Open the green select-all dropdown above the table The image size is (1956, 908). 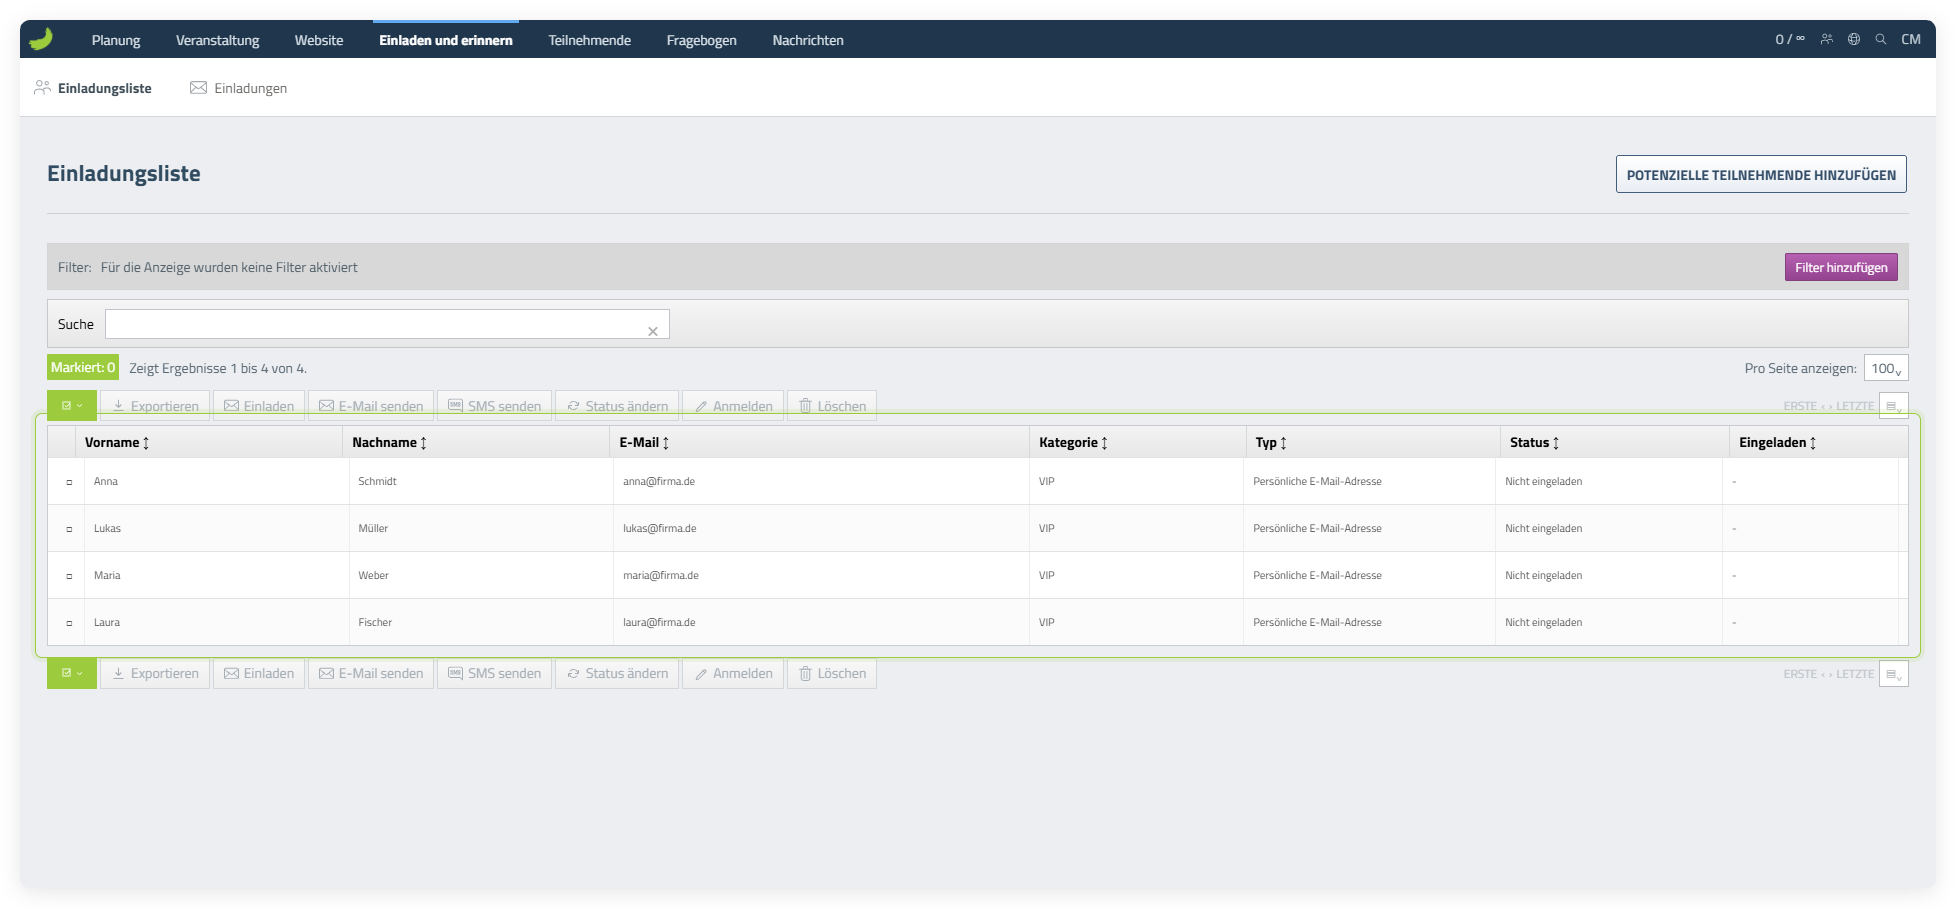(x=72, y=406)
